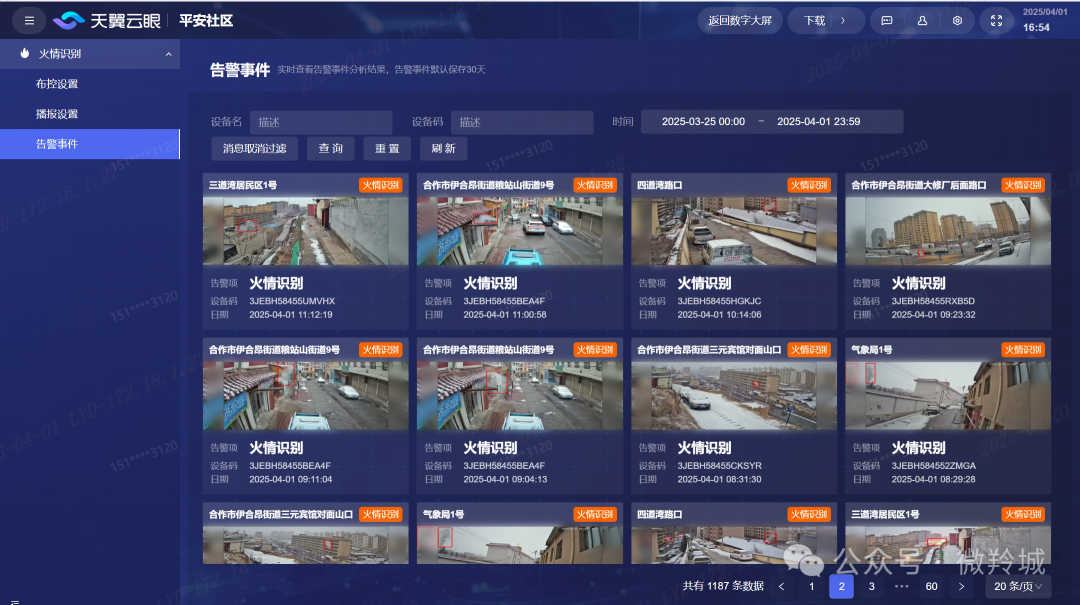This screenshot has width=1080, height=605.
Task: Click the 平安社区 title text
Action: click(206, 21)
